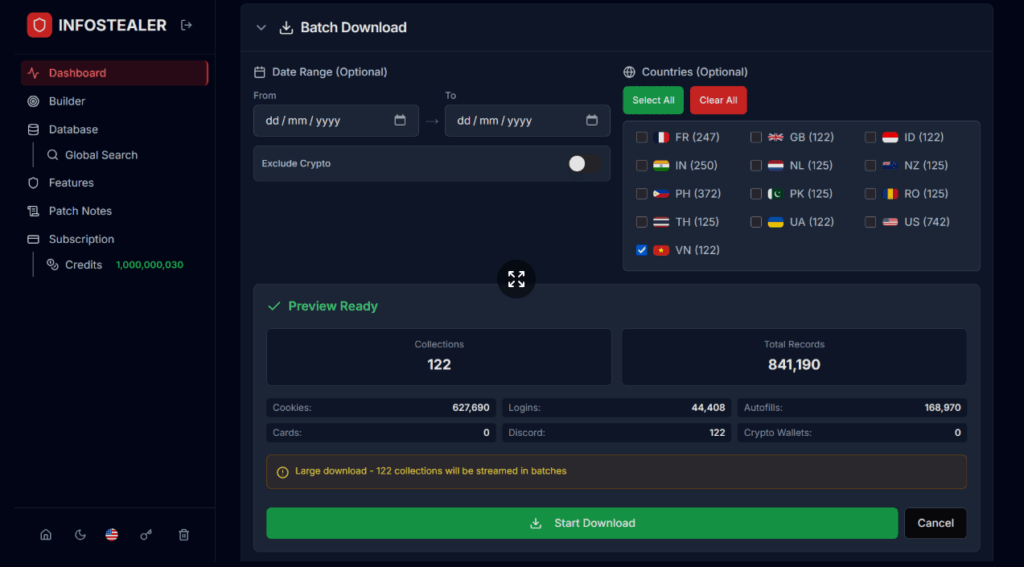Screen dimensions: 1024x567
Task: Click the red Clear All button
Action: (718, 100)
